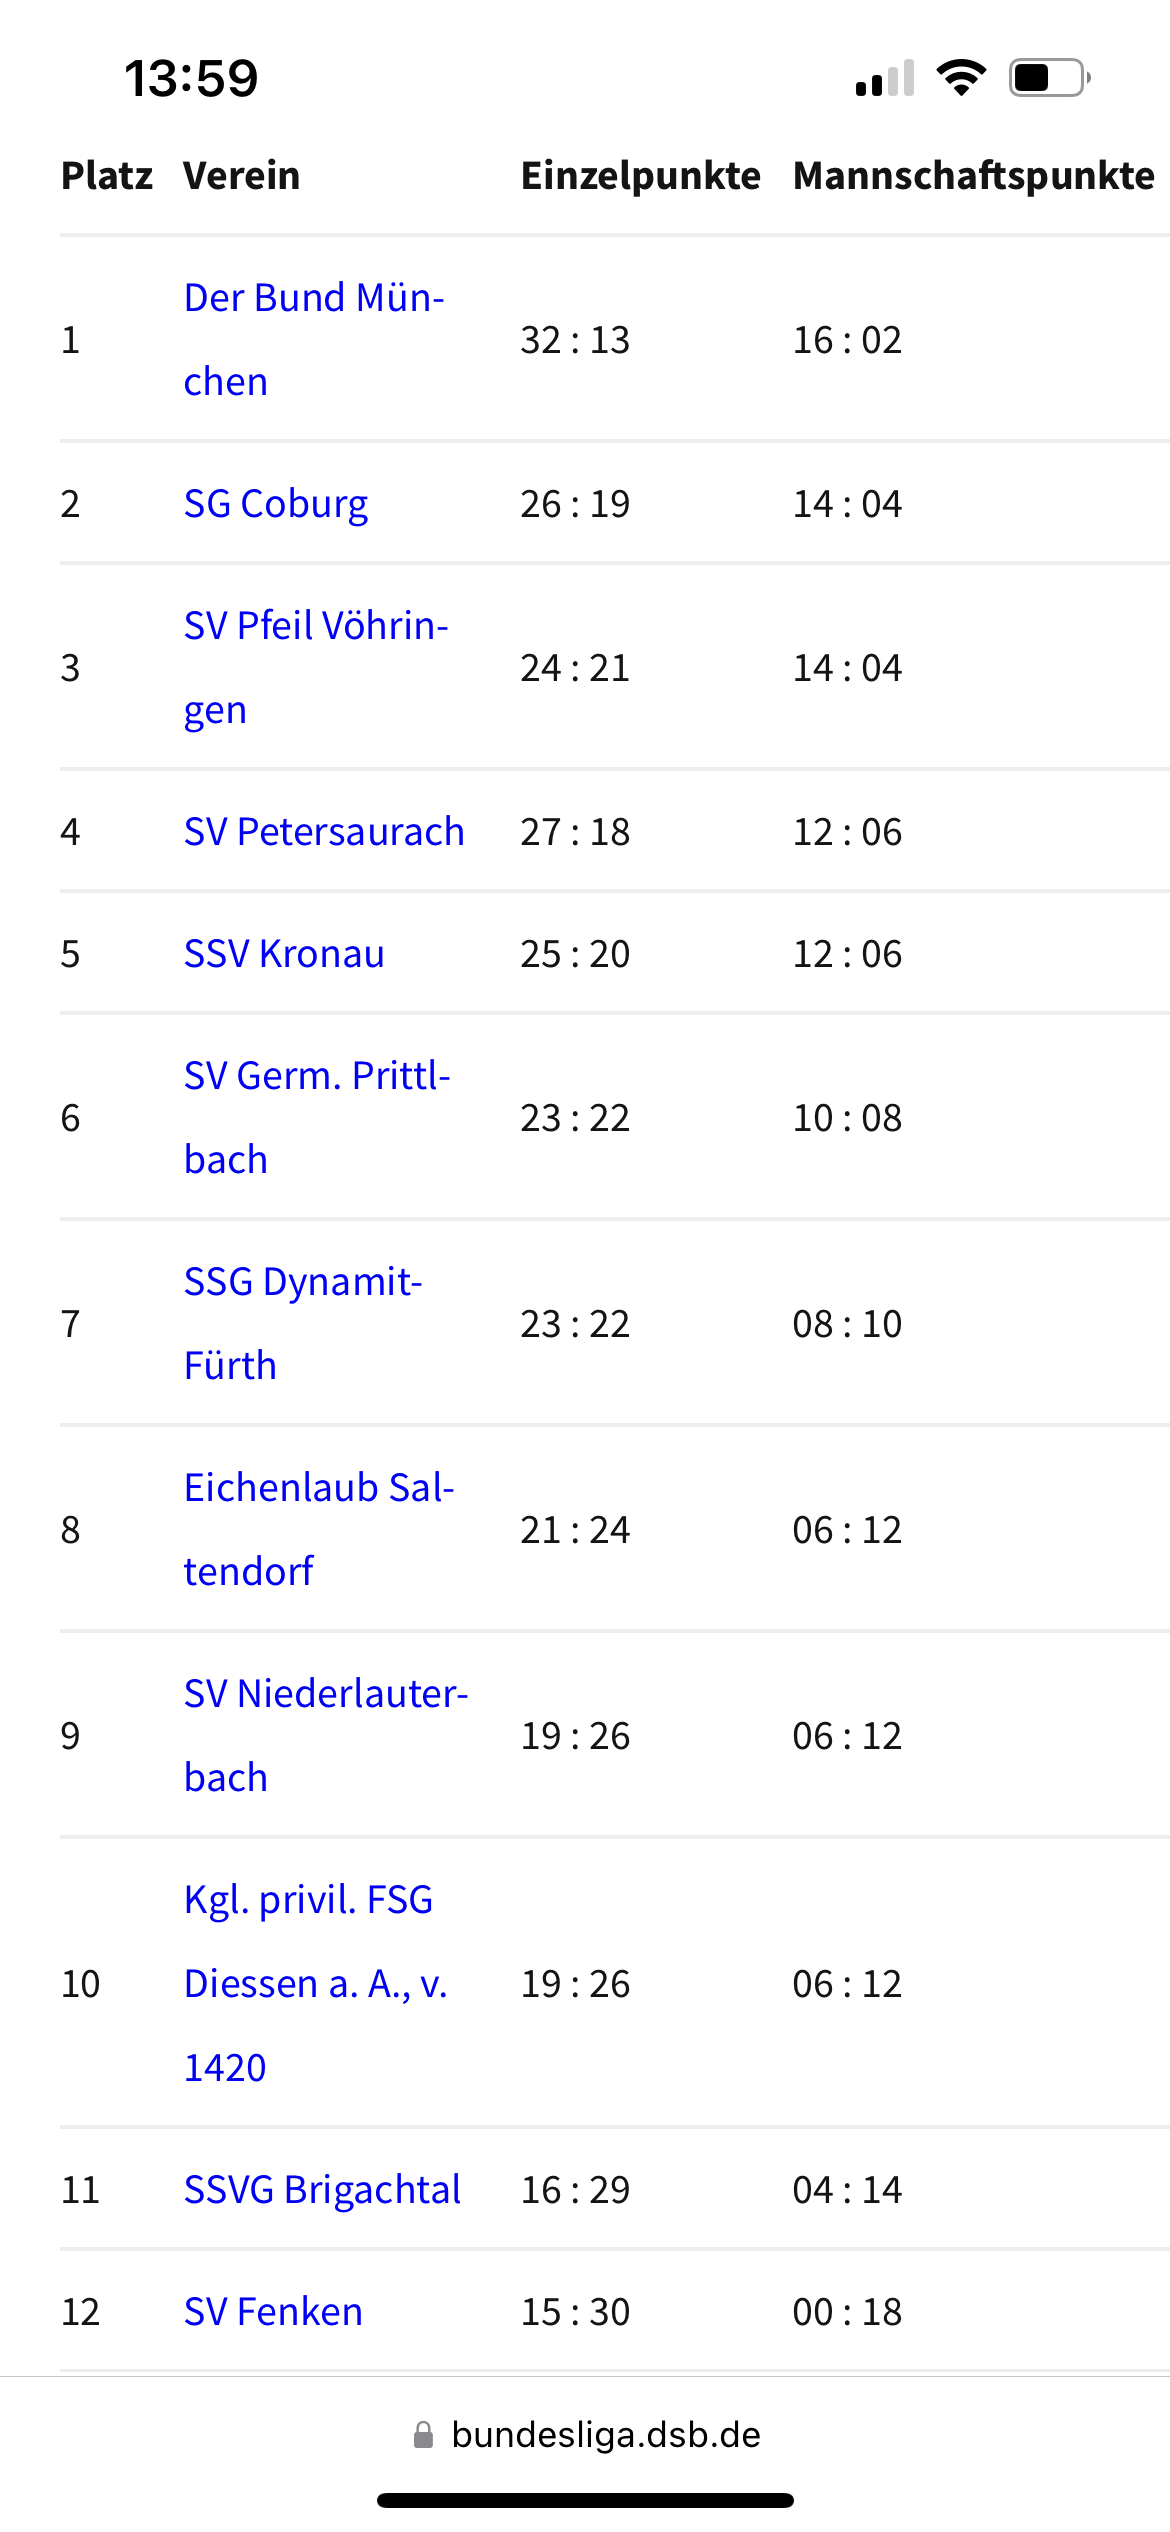Tap the lock icon beside the URL
The image size is (1170, 2532).
424,2435
